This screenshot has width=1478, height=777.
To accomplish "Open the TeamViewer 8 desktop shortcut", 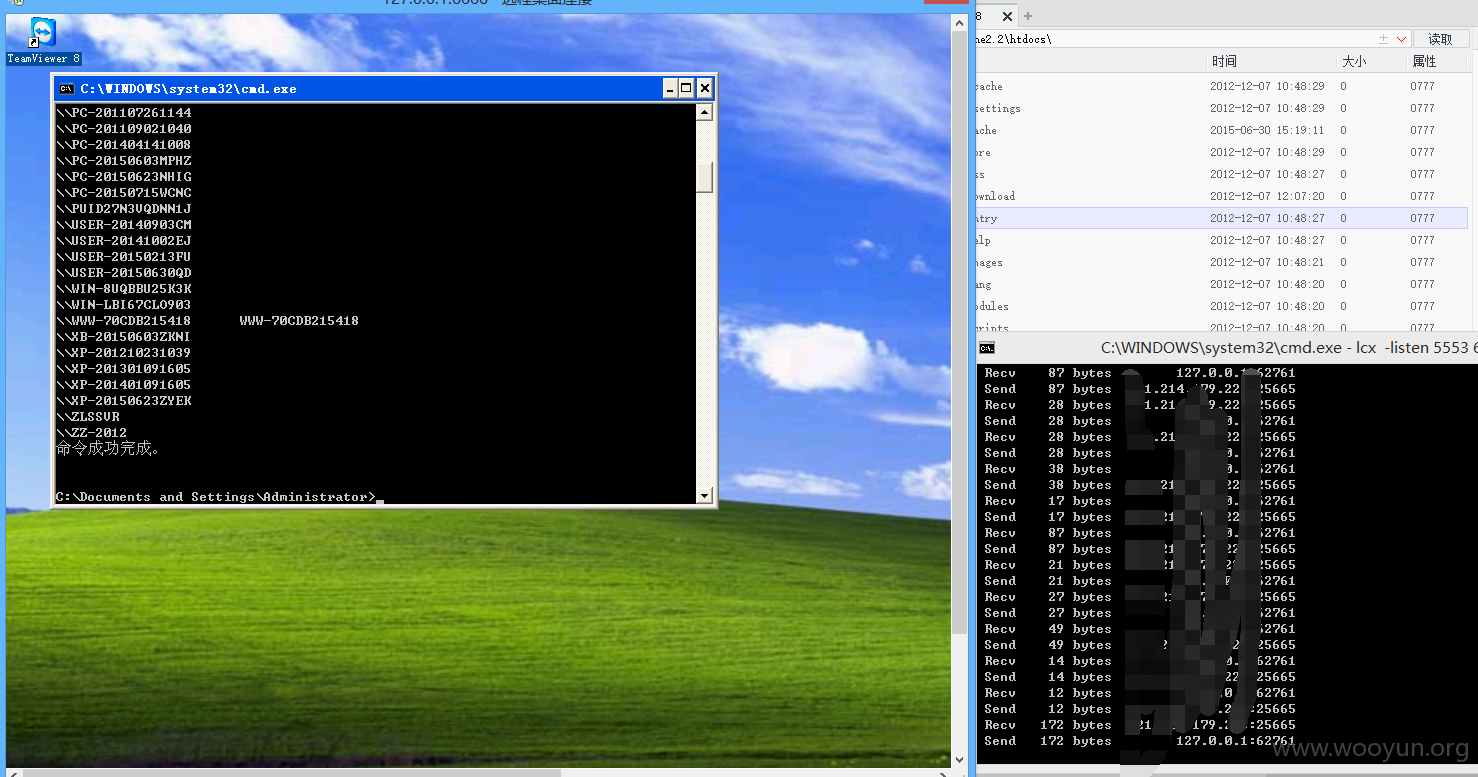I will pos(43,41).
